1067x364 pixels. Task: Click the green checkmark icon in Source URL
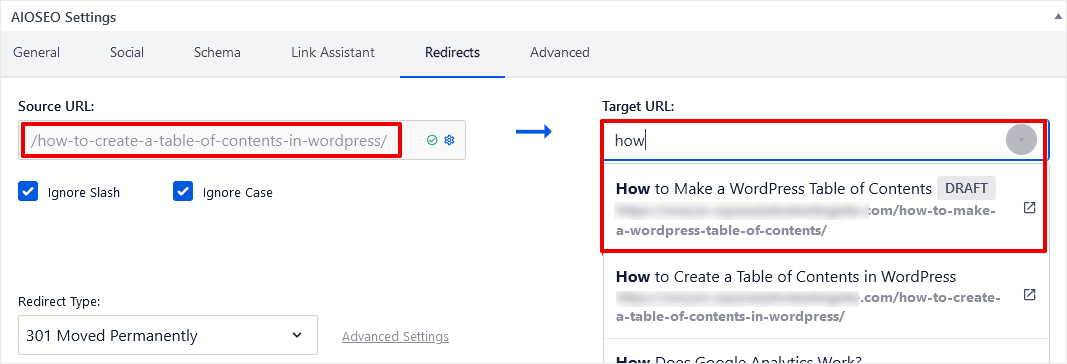[x=431, y=140]
